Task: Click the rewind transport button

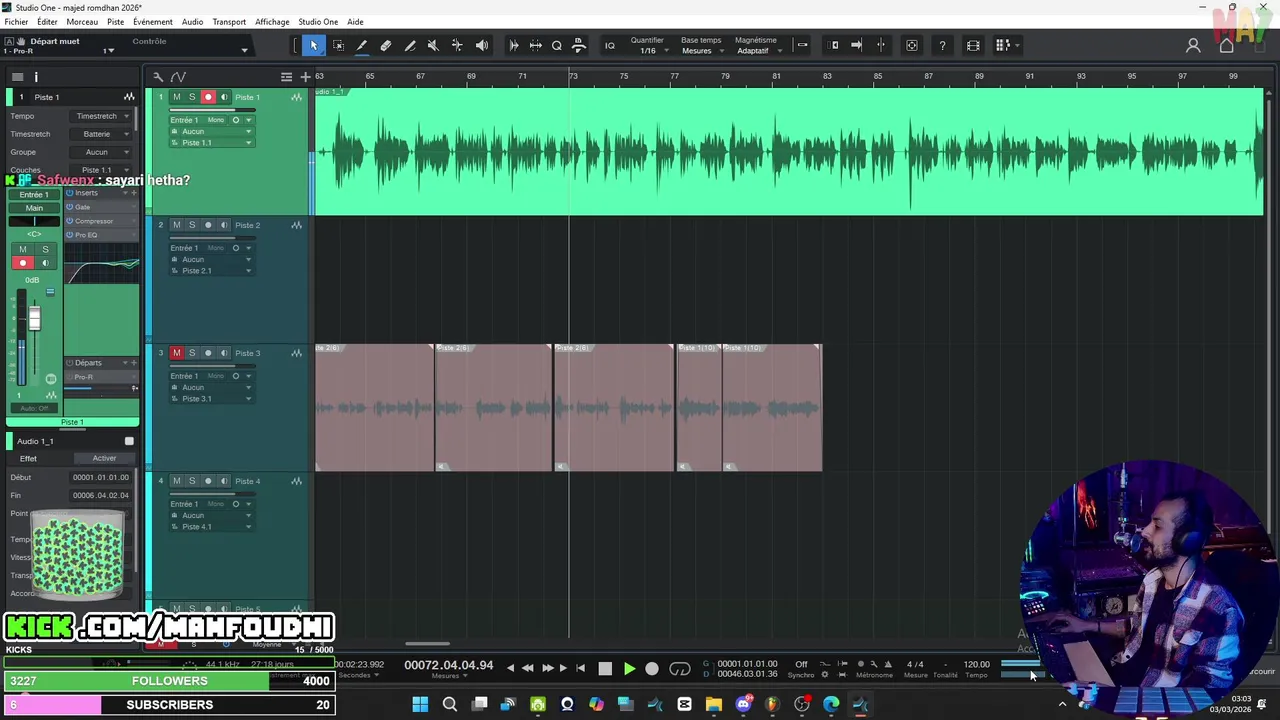Action: tap(528, 668)
